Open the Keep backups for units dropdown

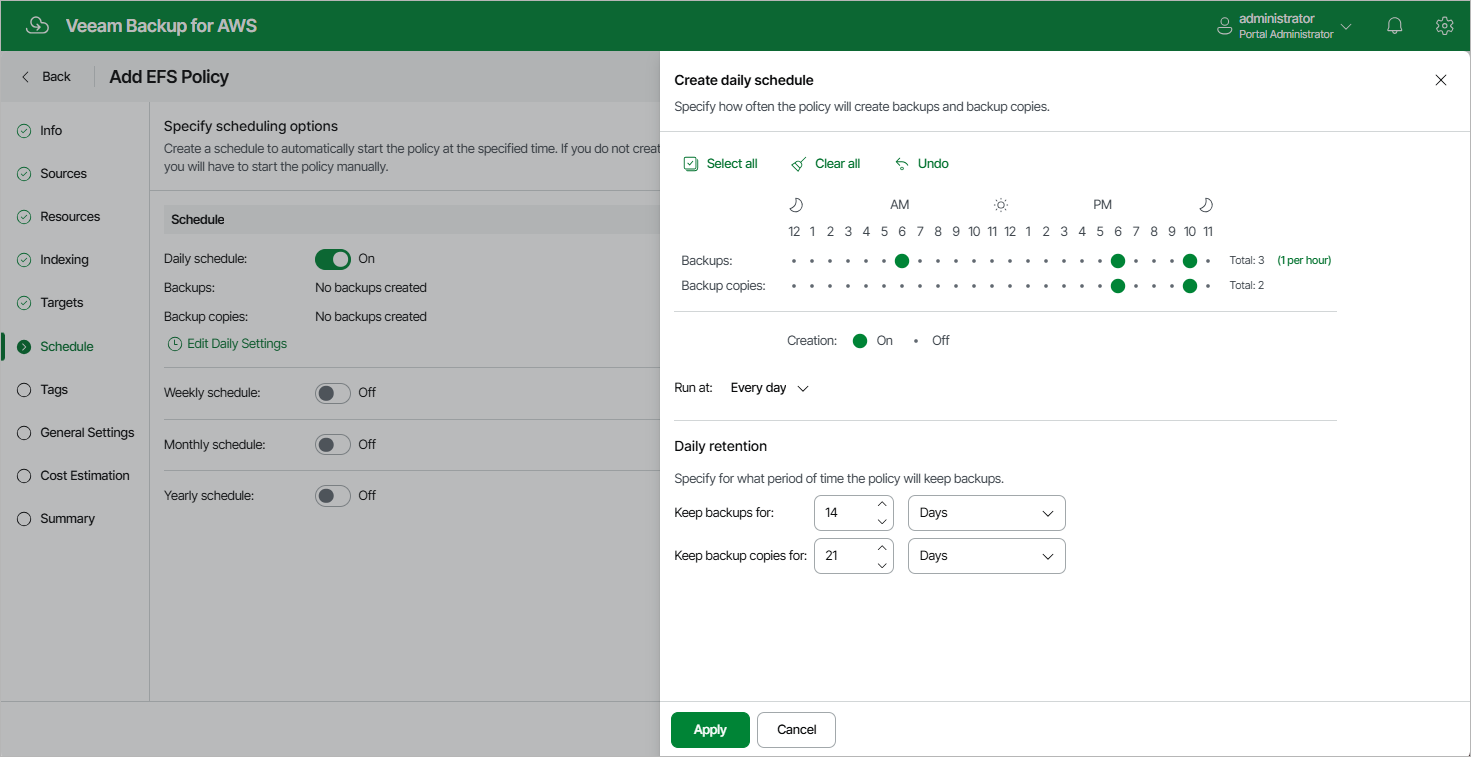click(x=987, y=513)
